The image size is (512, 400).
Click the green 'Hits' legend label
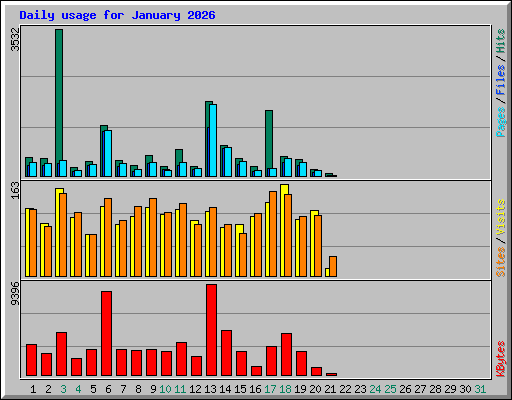pos(501,41)
